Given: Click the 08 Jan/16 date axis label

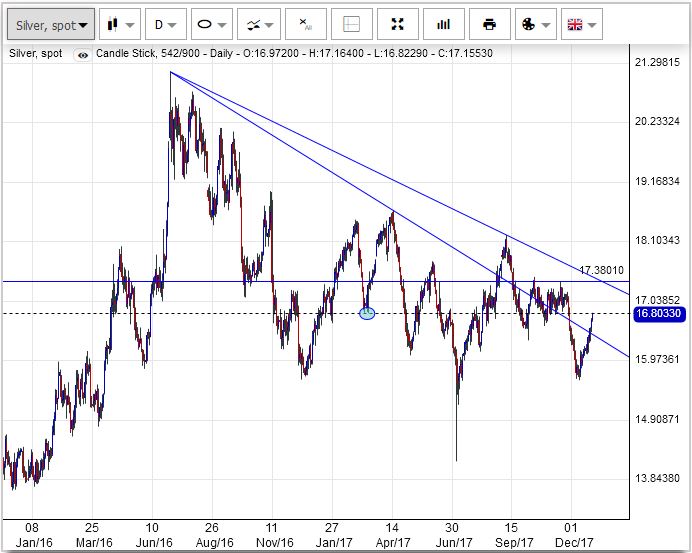Looking at the screenshot, I should 34,535.
